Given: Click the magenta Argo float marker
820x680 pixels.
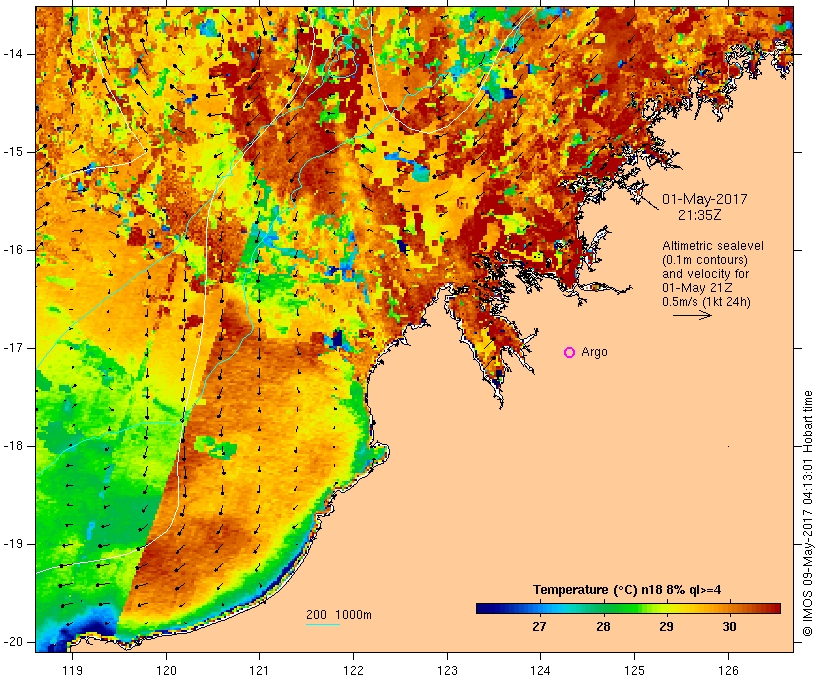Looking at the screenshot, I should point(570,353).
